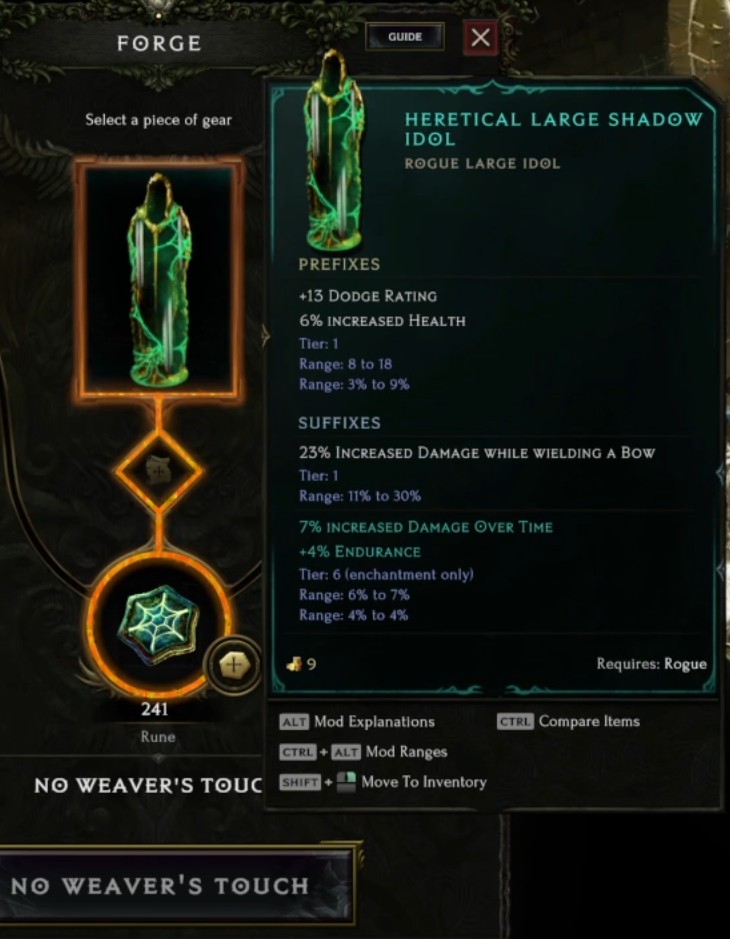Open the Forge guide
Viewport: 730px width, 939px height.
[x=405, y=37]
